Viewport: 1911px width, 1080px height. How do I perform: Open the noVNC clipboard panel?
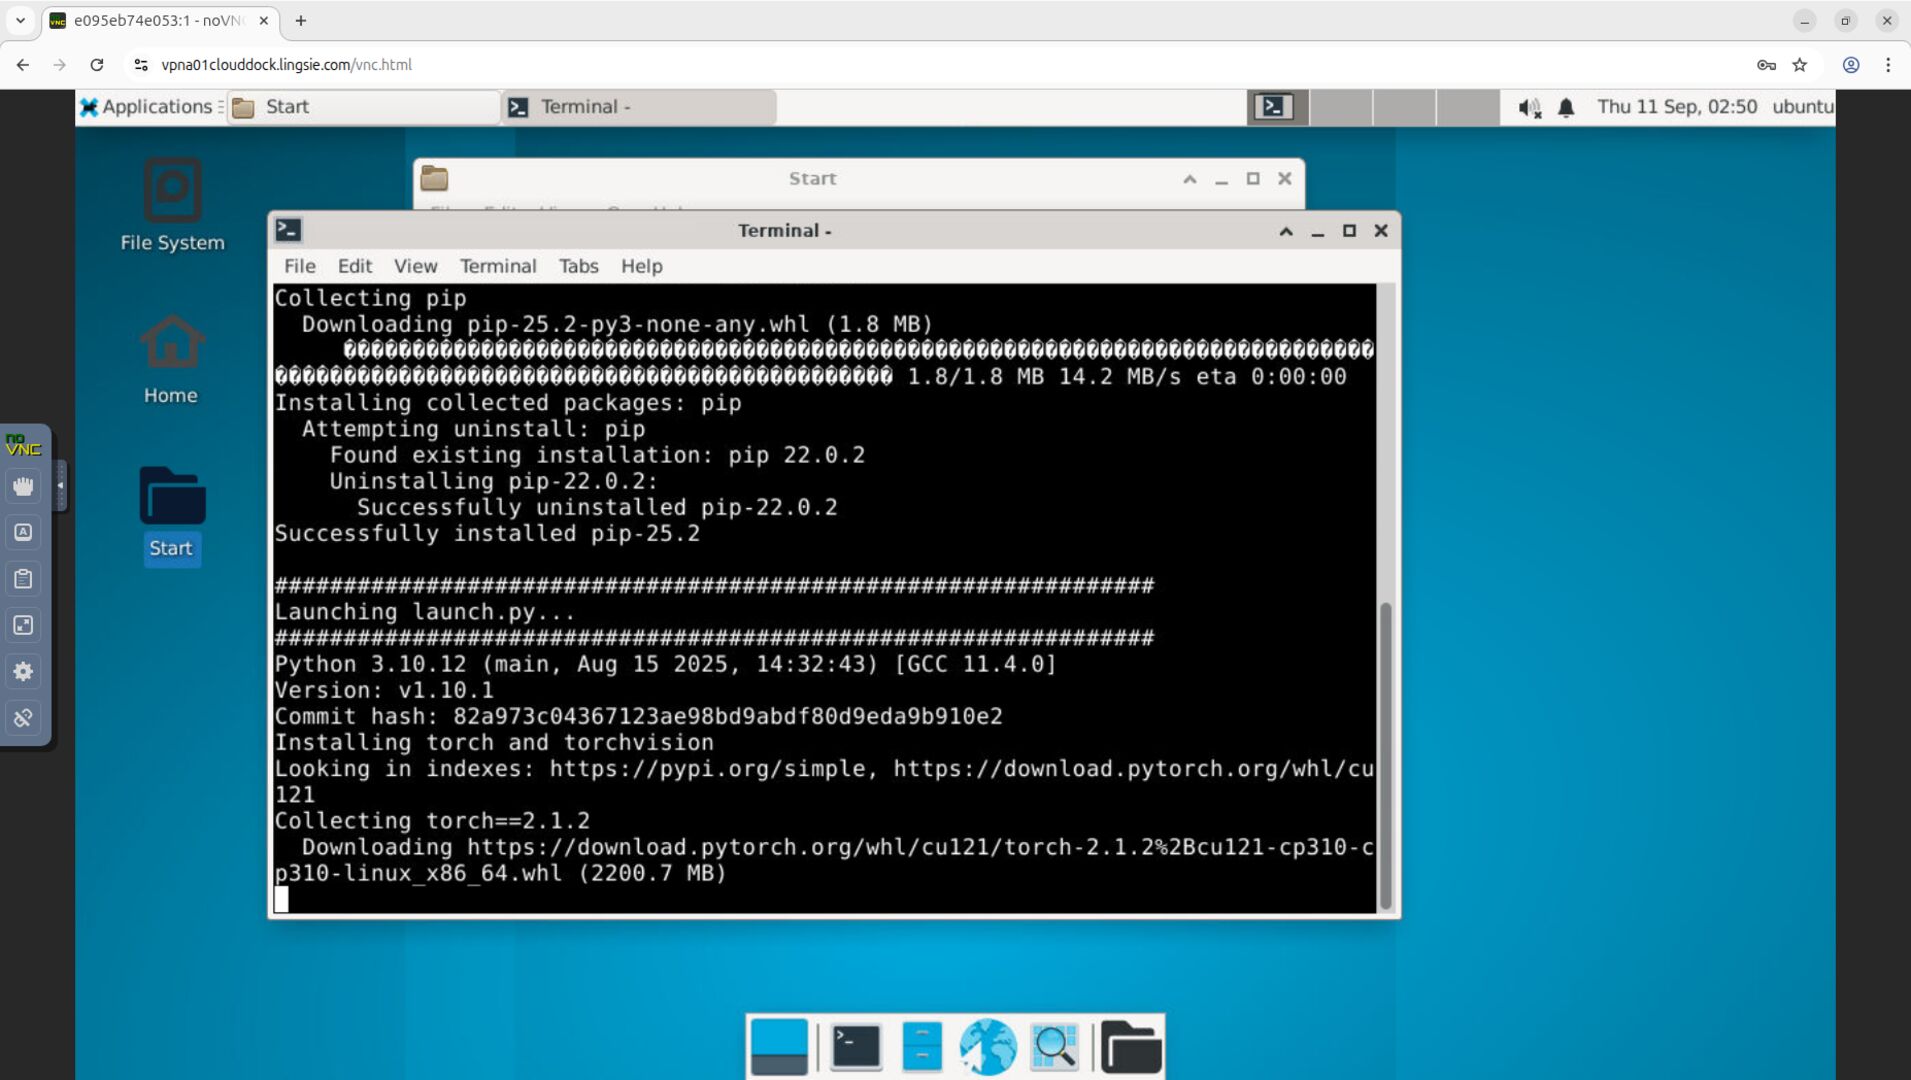coord(23,578)
